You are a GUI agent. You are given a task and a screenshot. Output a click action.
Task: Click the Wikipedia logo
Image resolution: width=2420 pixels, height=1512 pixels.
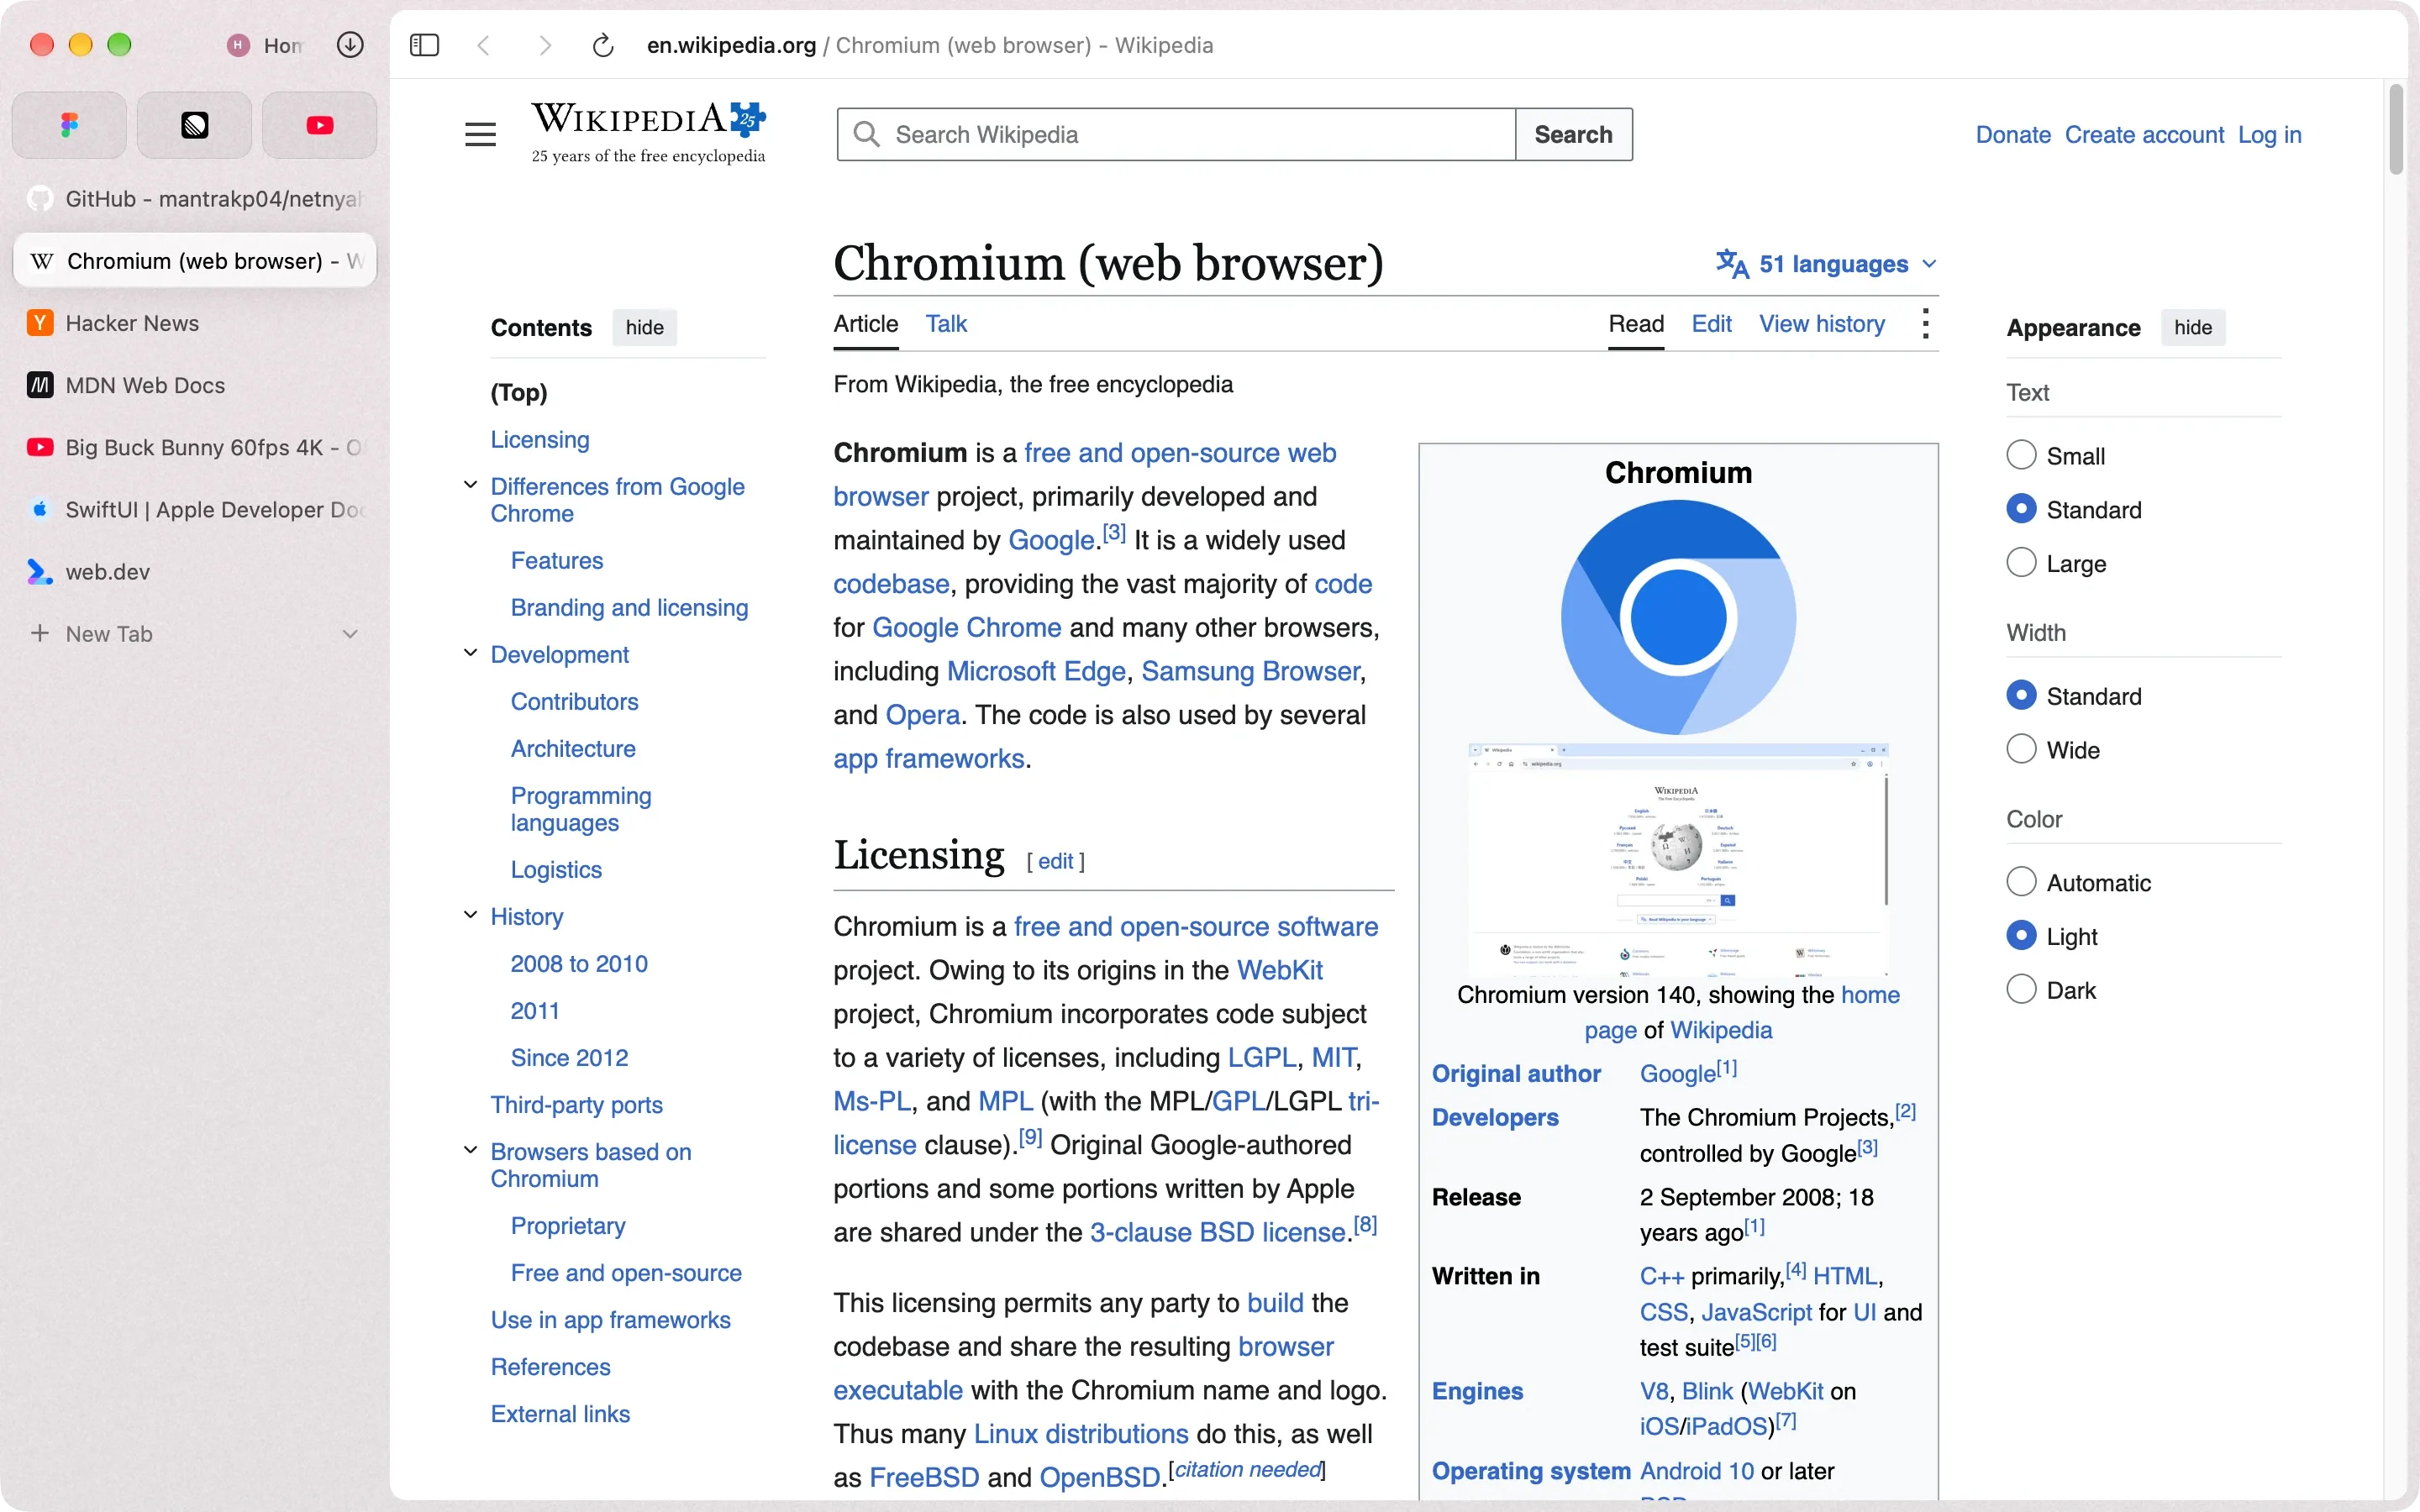click(x=648, y=132)
